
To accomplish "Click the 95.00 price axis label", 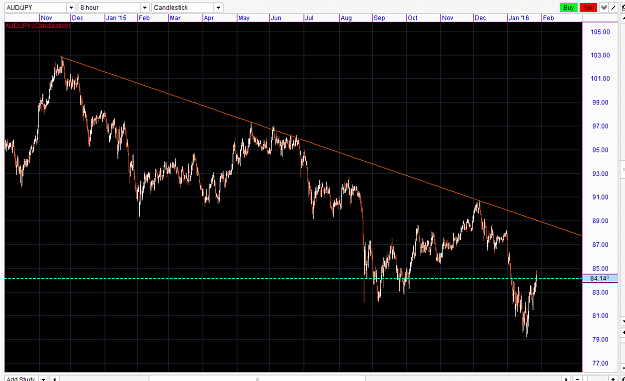I will click(x=600, y=150).
